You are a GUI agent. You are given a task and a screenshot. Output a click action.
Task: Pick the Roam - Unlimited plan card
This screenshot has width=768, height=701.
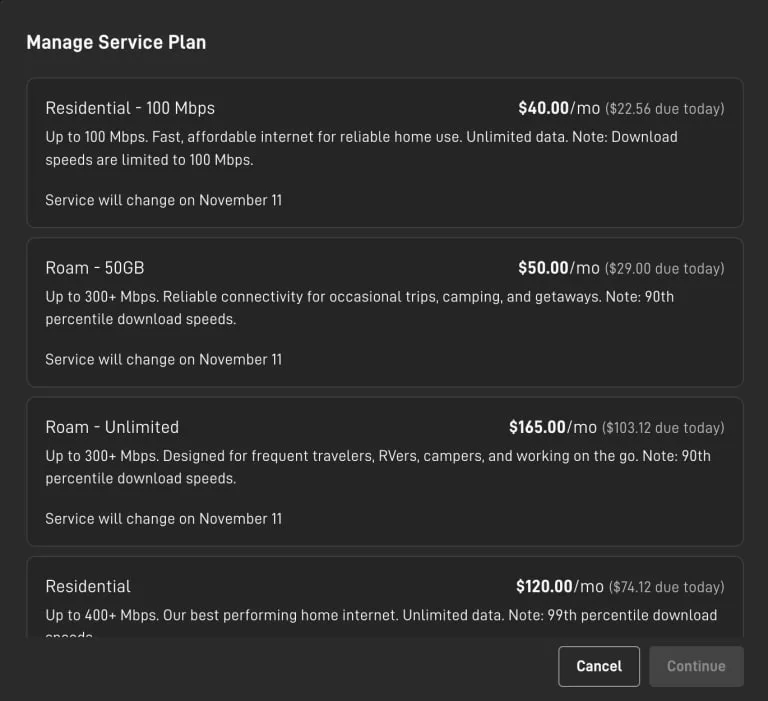pos(384,471)
